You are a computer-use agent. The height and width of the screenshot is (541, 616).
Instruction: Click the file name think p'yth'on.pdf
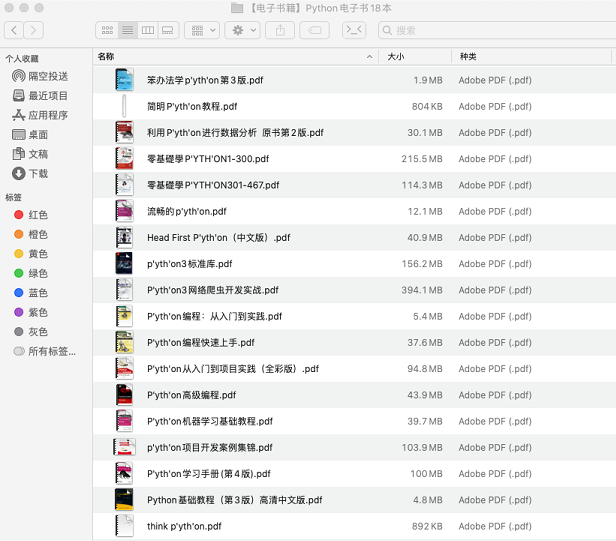[184, 526]
